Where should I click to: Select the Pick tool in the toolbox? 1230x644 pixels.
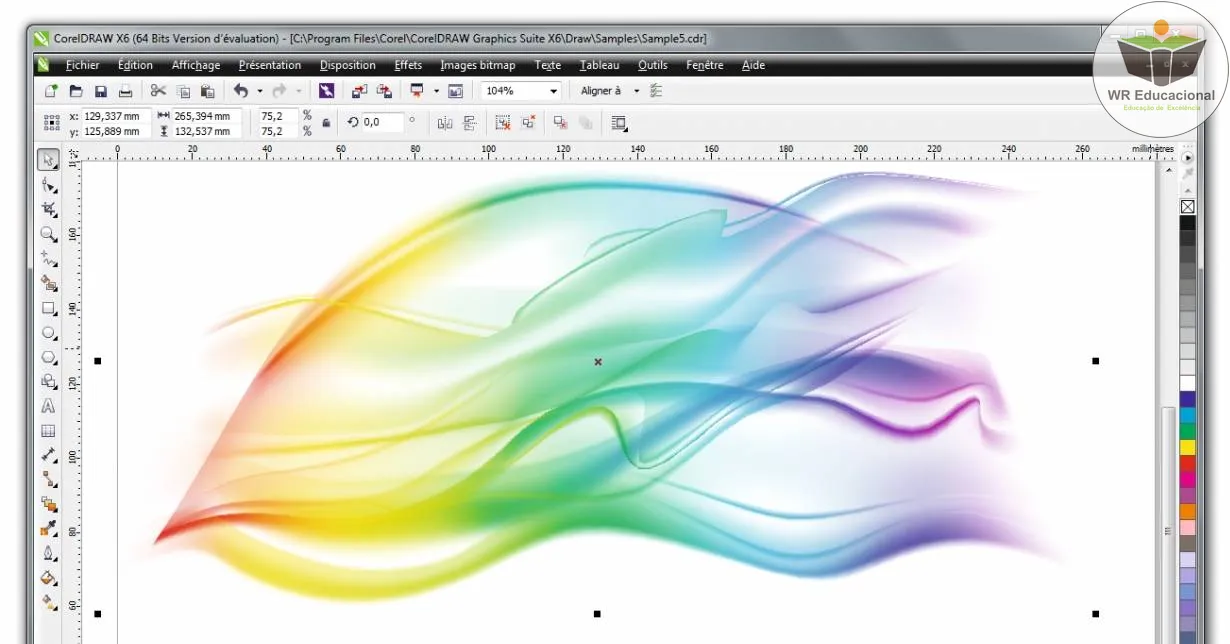coord(48,161)
